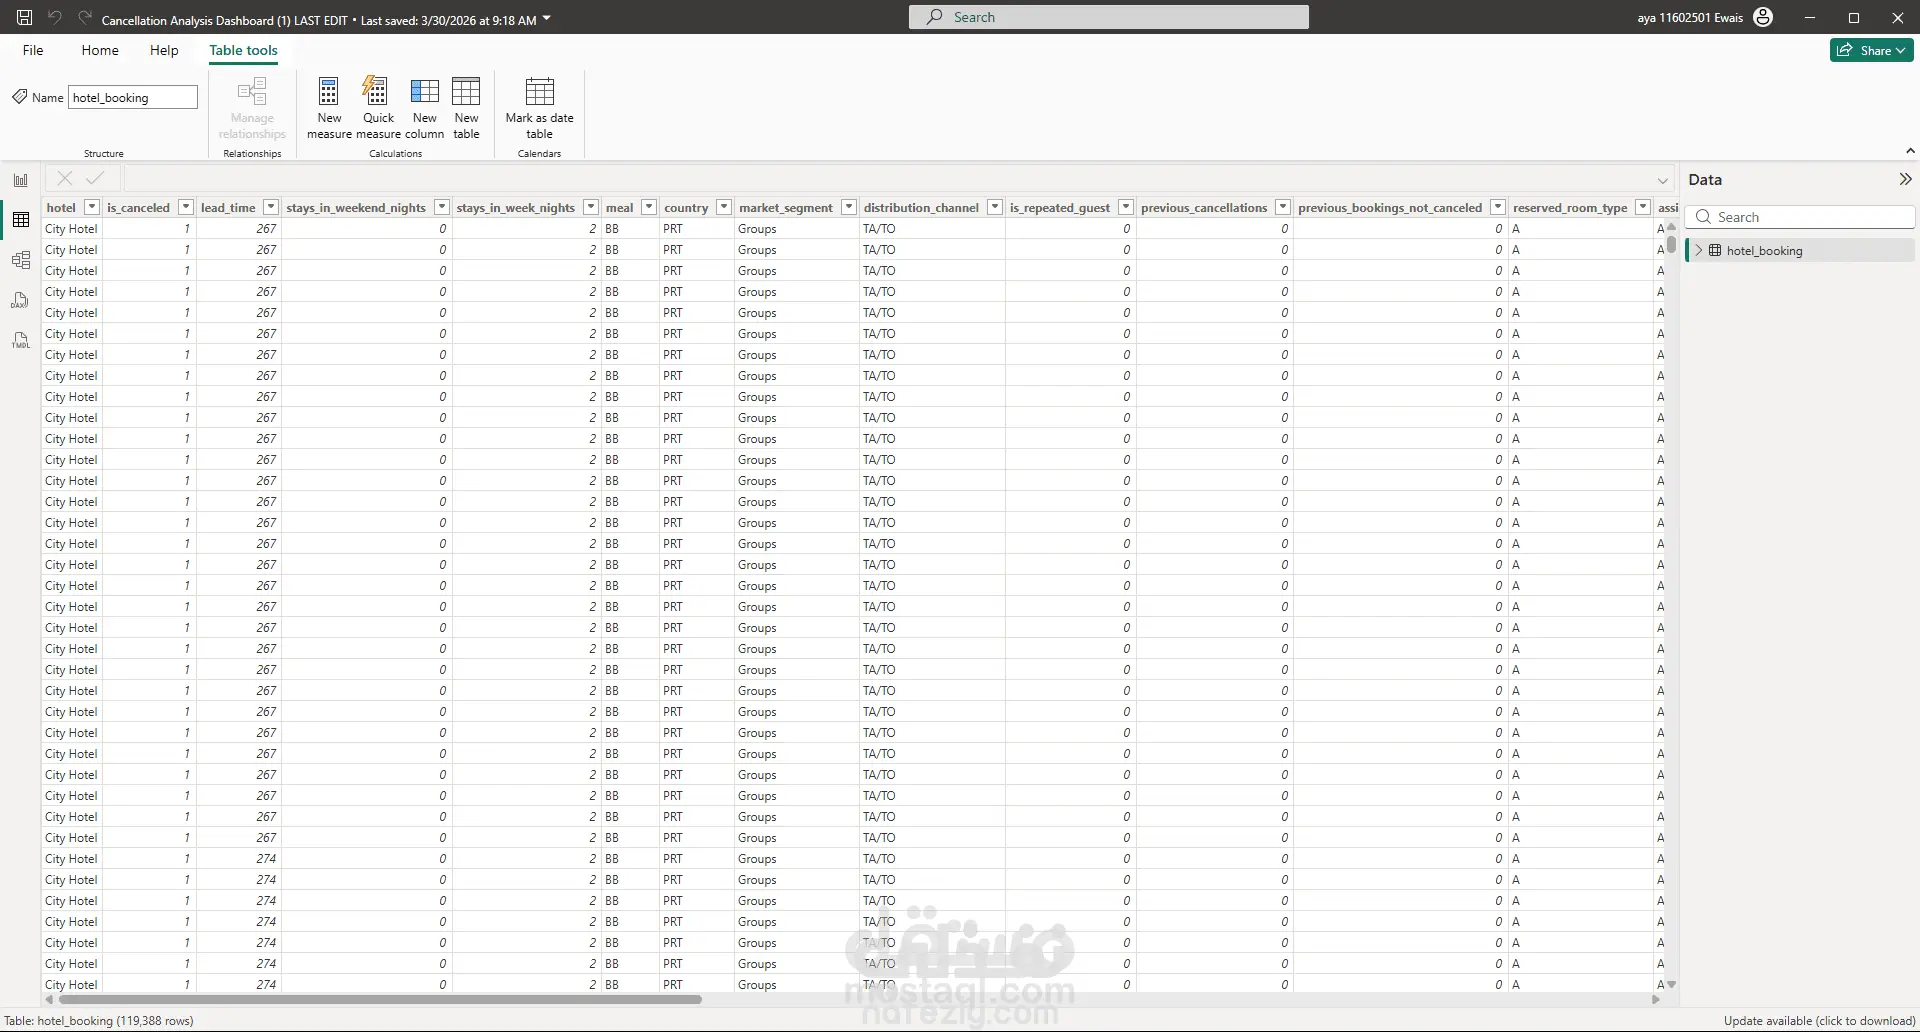The height and width of the screenshot is (1032, 1920).
Task: Select the stays_in_weekend_nights column header
Action: pyautogui.click(x=356, y=207)
